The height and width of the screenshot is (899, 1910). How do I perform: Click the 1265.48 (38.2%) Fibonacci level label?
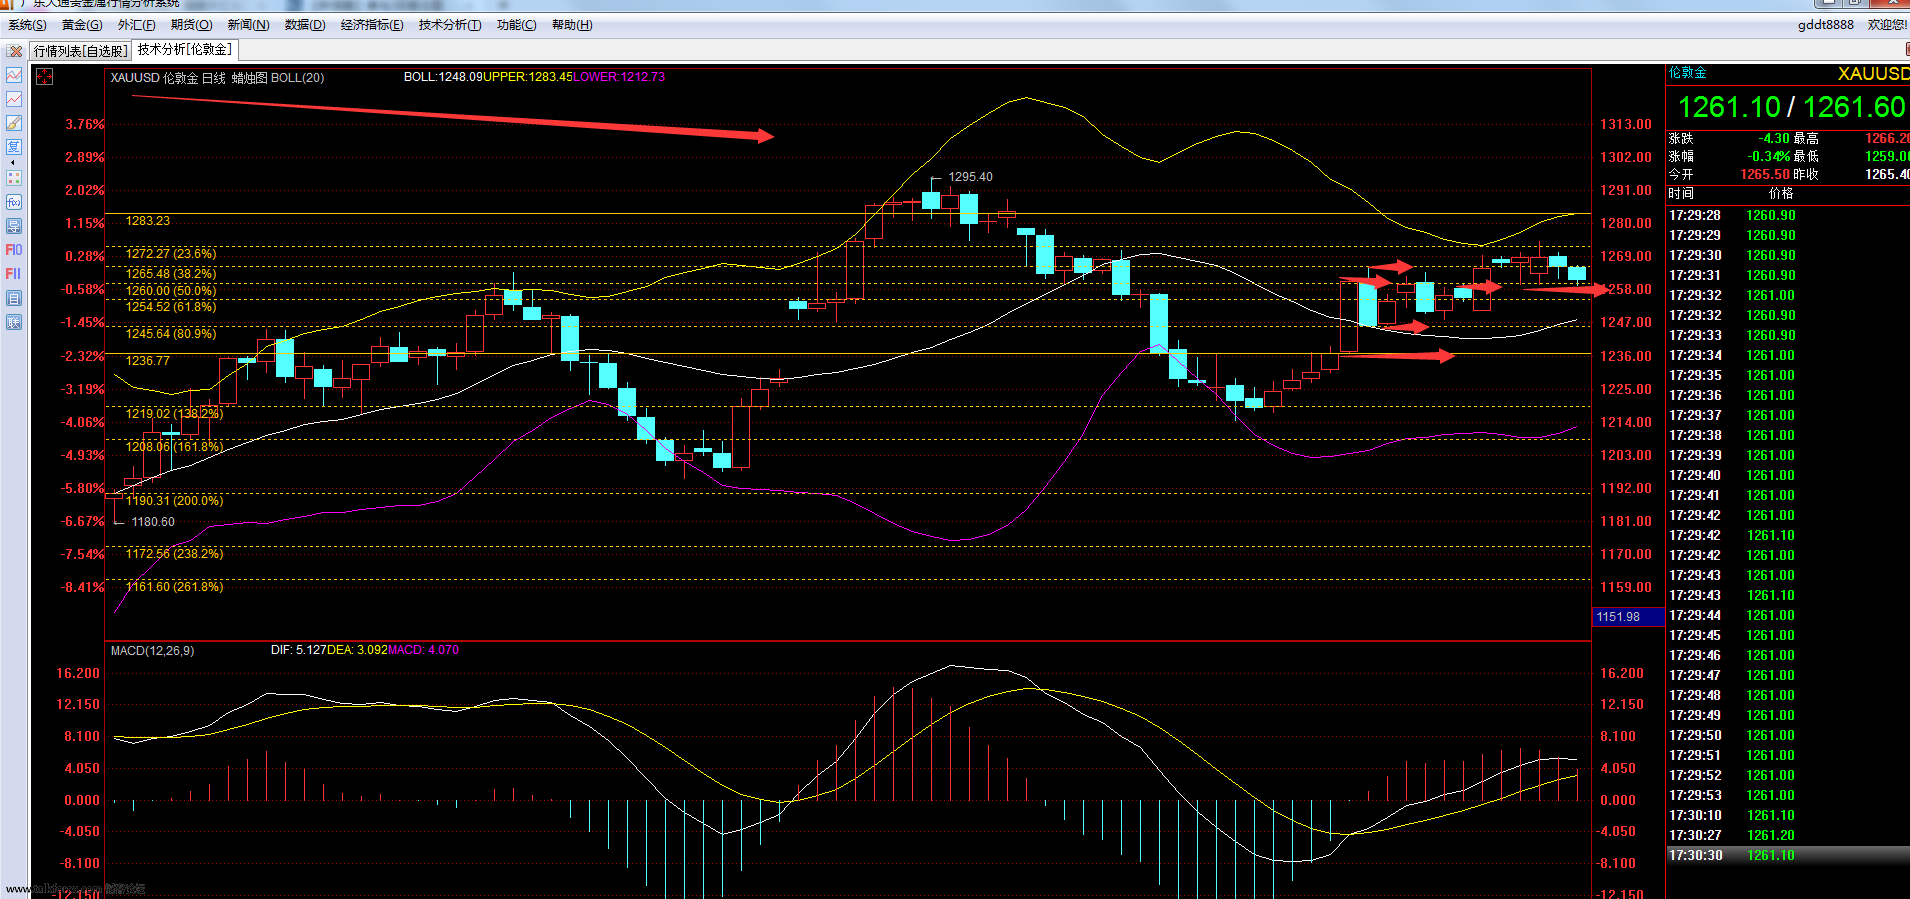coord(171,273)
